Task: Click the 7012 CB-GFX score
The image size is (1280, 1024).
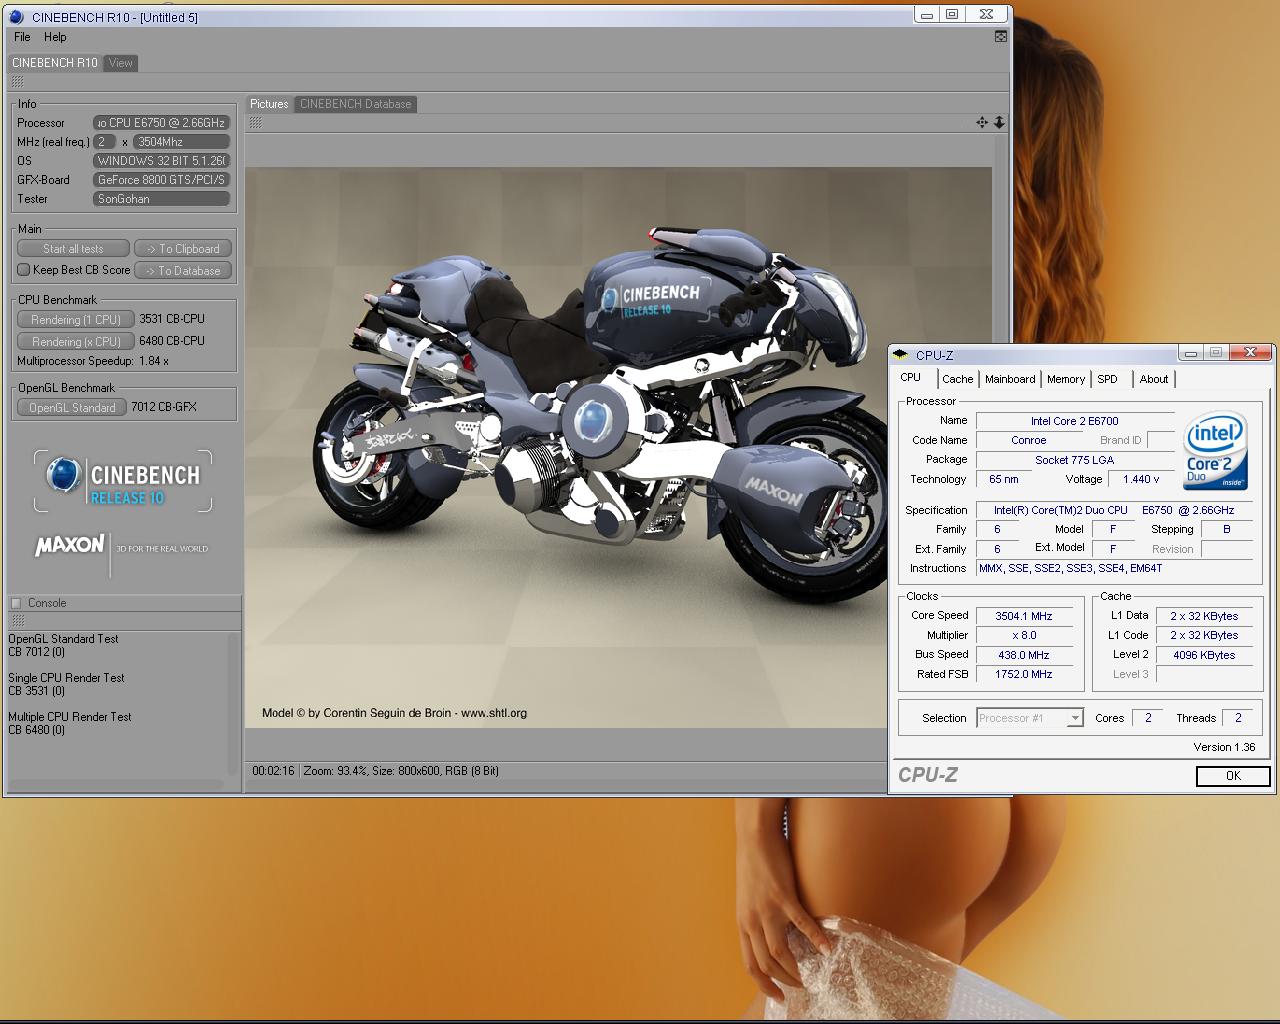Action: 164,407
